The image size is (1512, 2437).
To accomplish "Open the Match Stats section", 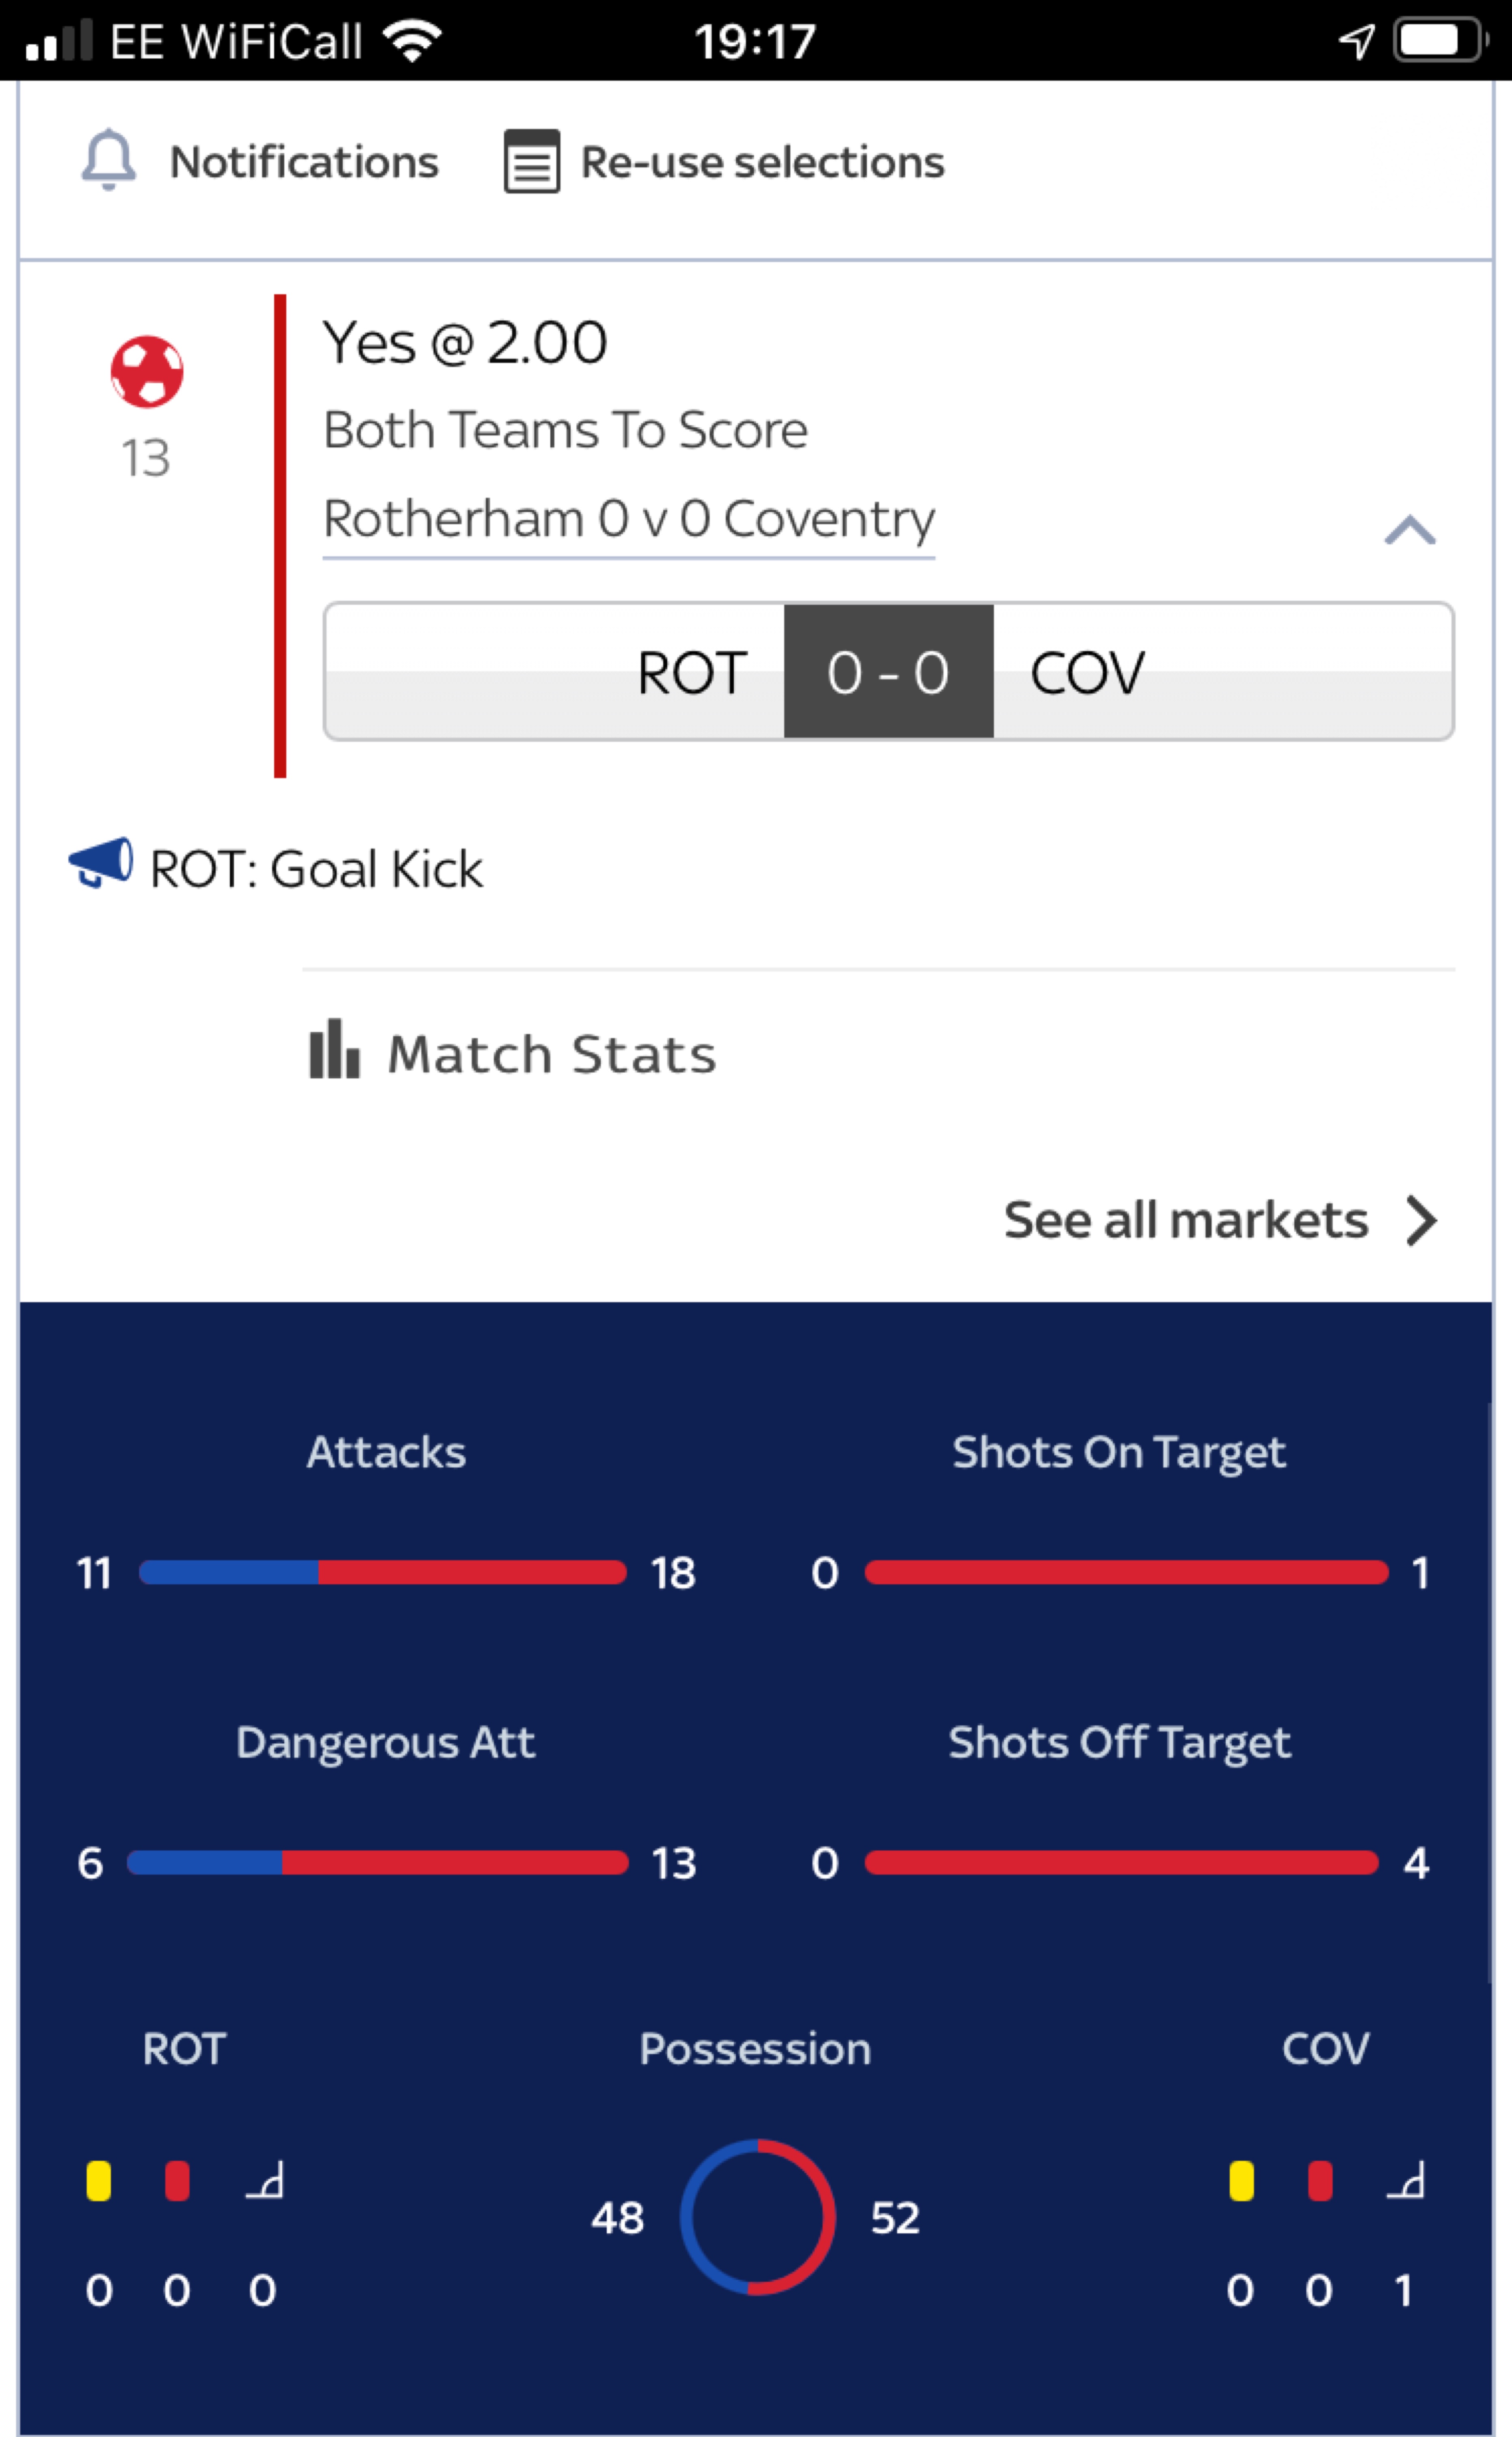I will 551,1053.
